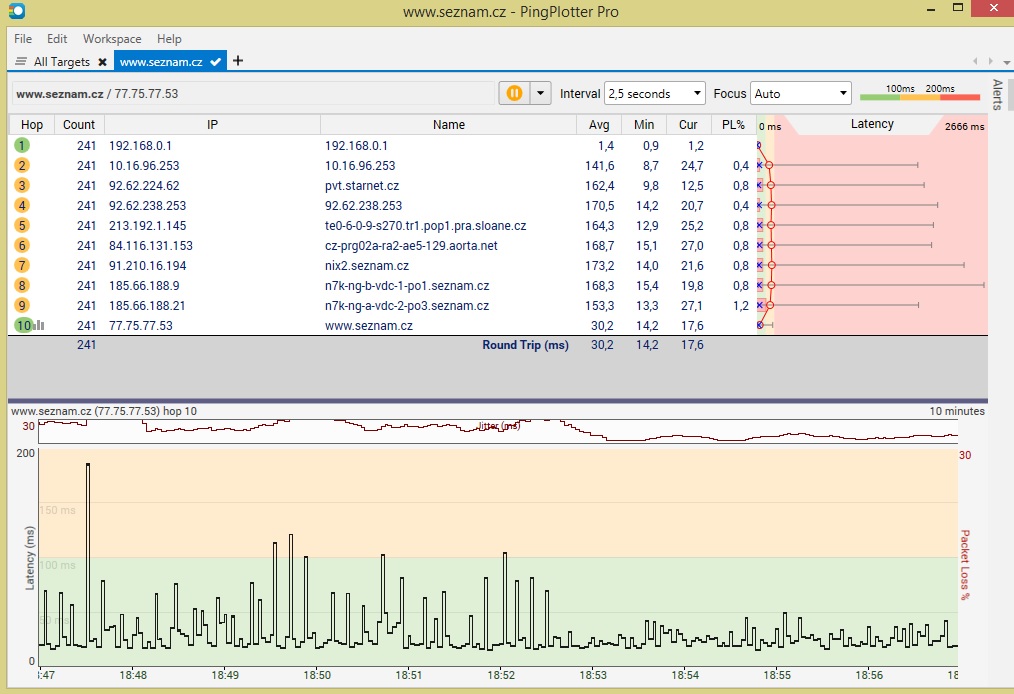Expand the Interval 2,5 seconds dropdown
Screen dimensions: 1014x694
[x=655, y=93]
